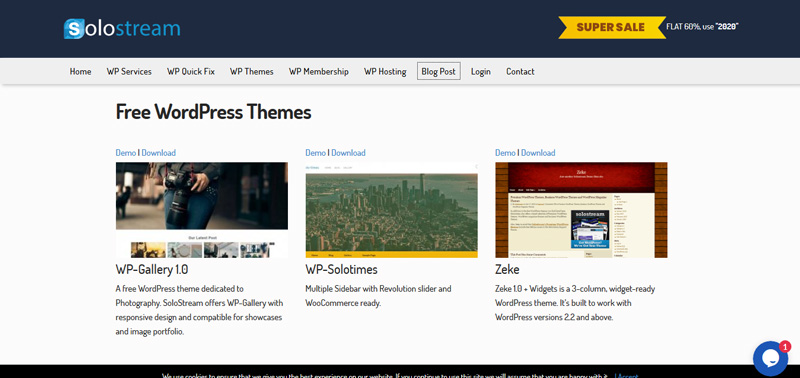
Task: Click the Solostream logo
Action: 122,29
